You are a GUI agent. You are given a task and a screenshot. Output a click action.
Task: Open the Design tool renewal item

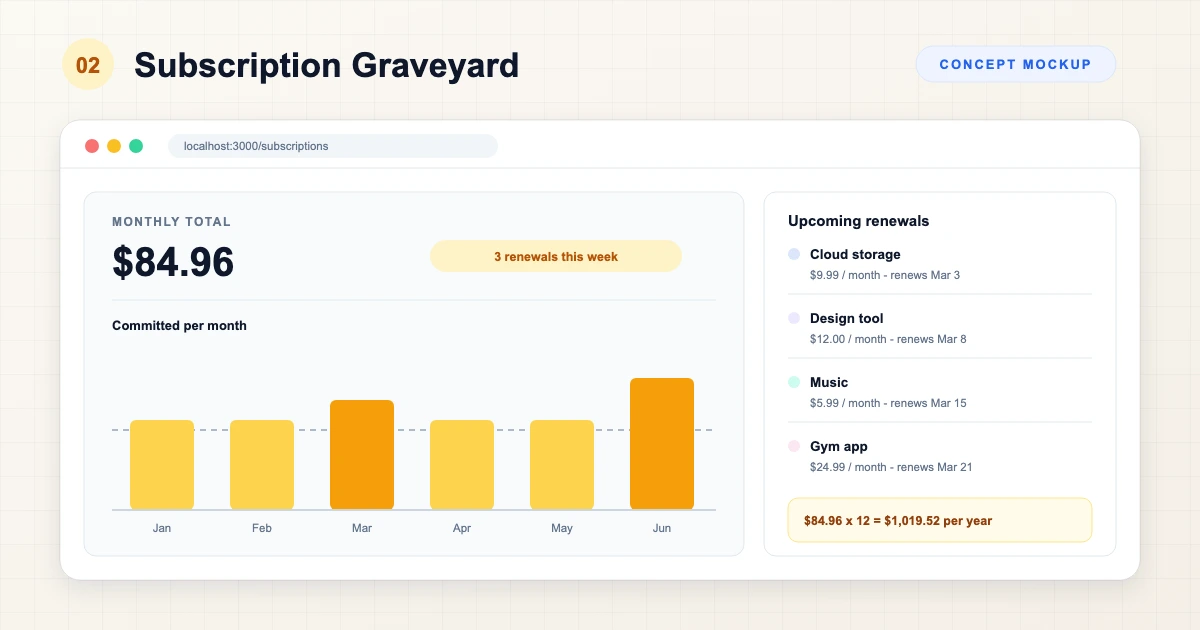tap(940, 328)
